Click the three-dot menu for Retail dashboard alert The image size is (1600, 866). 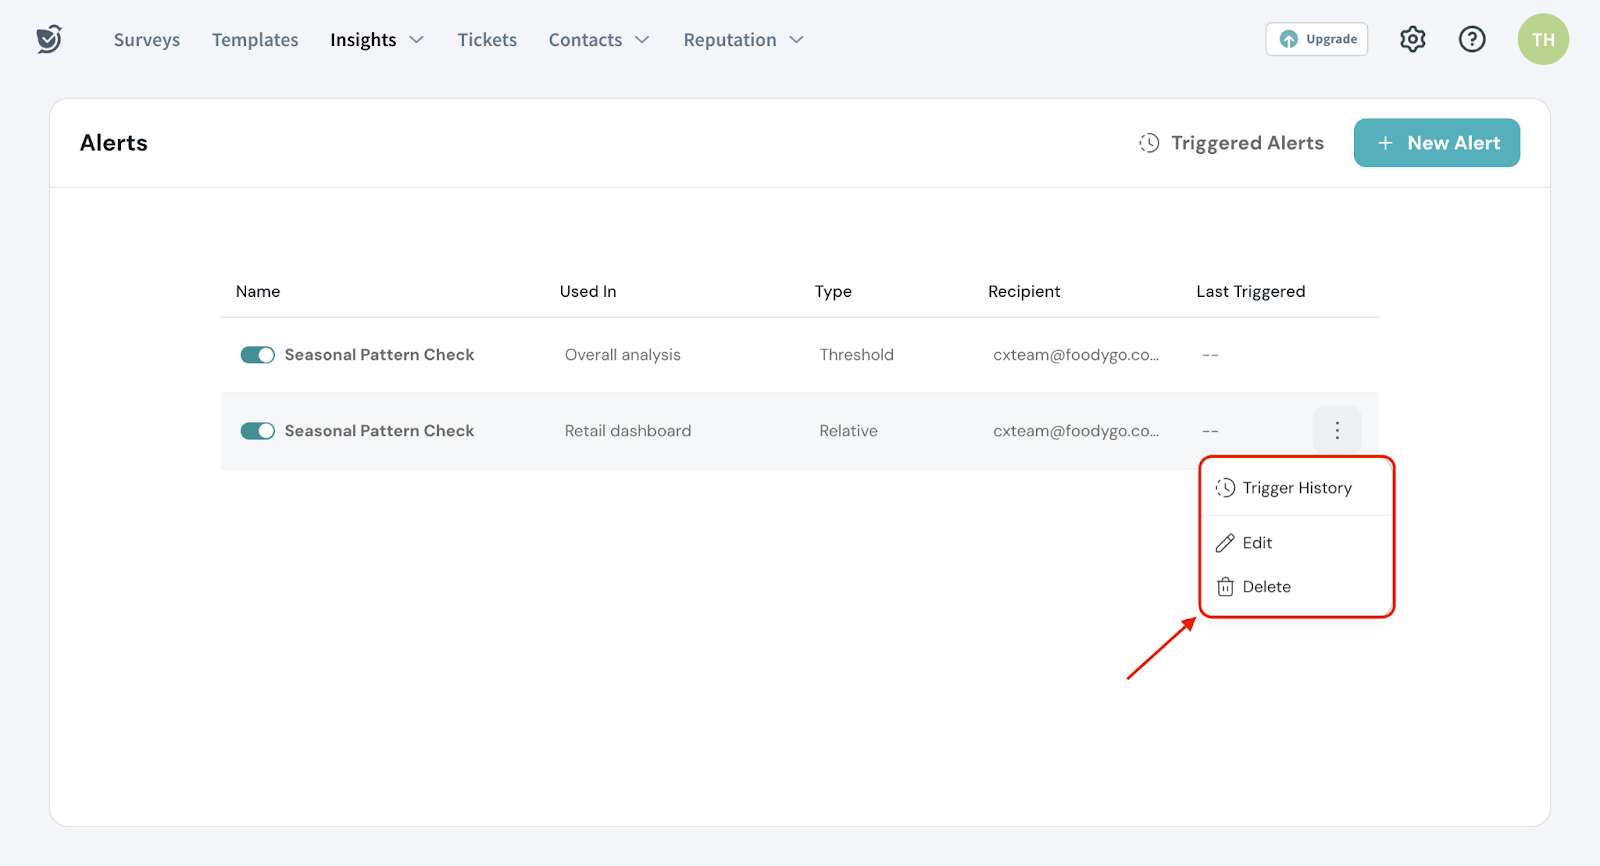click(x=1336, y=430)
